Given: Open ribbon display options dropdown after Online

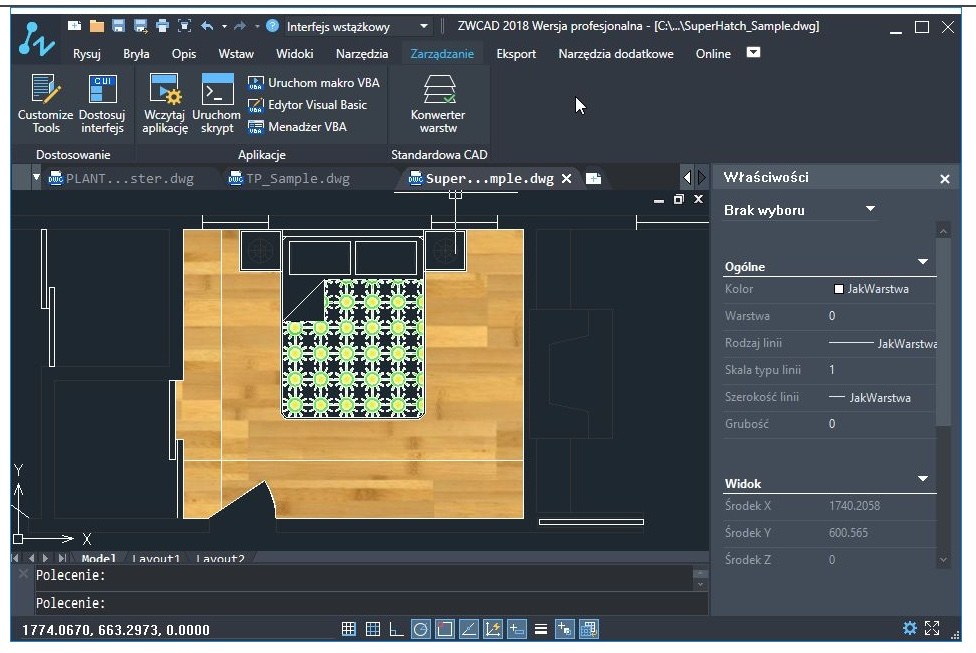Looking at the screenshot, I should (x=753, y=52).
